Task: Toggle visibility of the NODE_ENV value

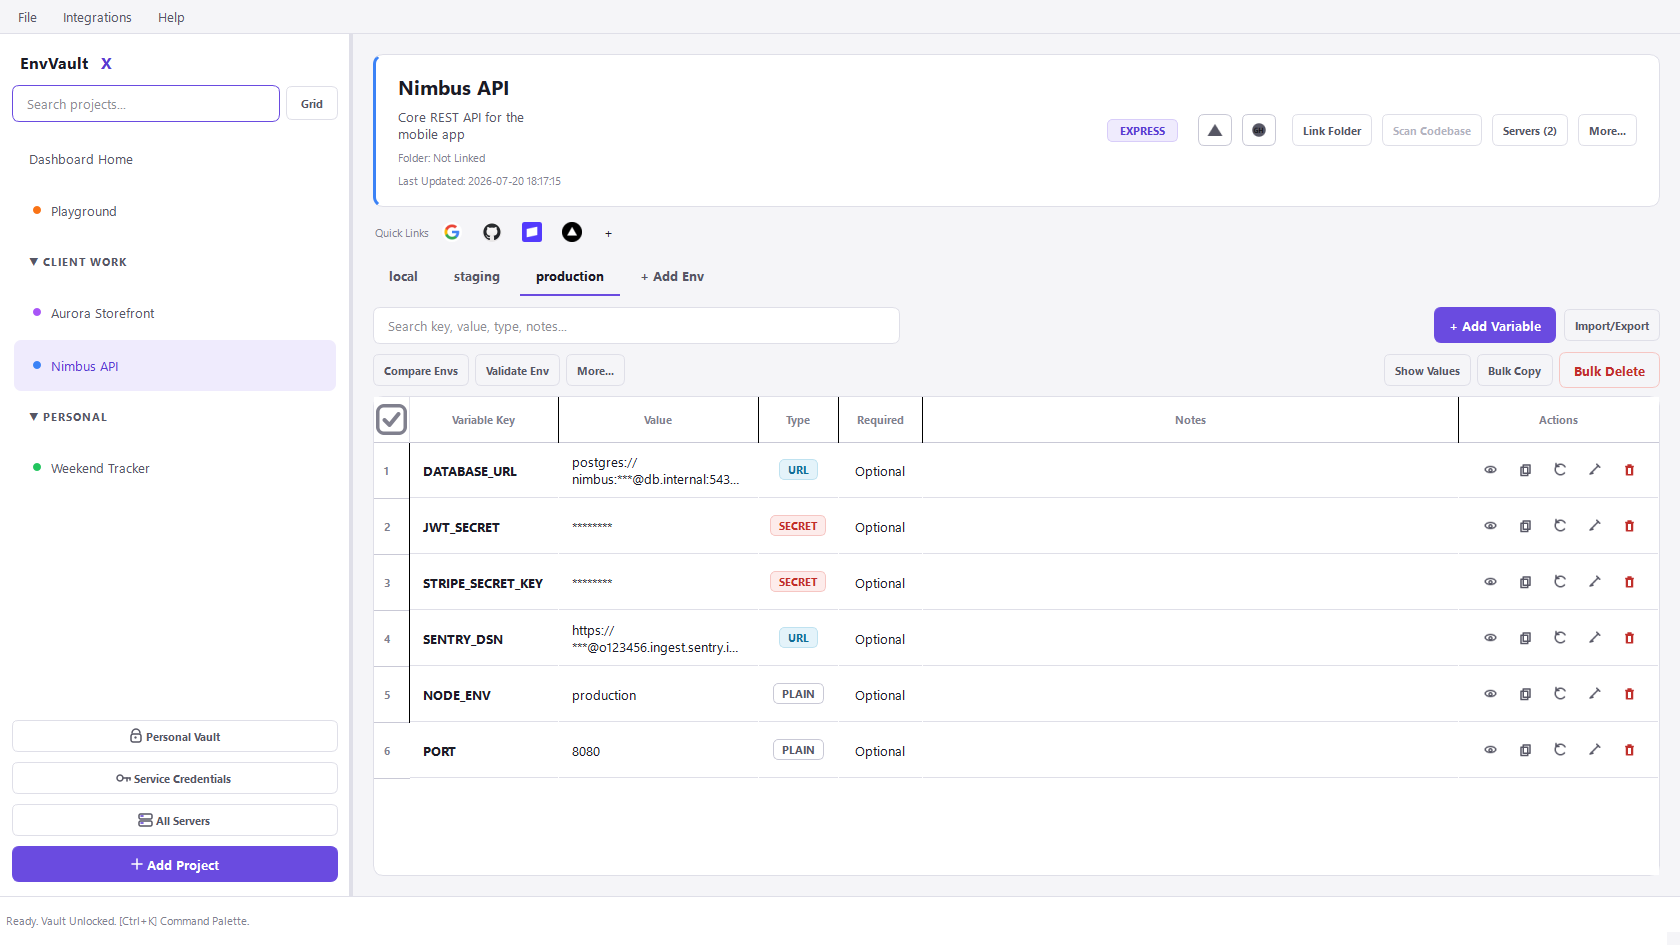Action: tap(1490, 694)
